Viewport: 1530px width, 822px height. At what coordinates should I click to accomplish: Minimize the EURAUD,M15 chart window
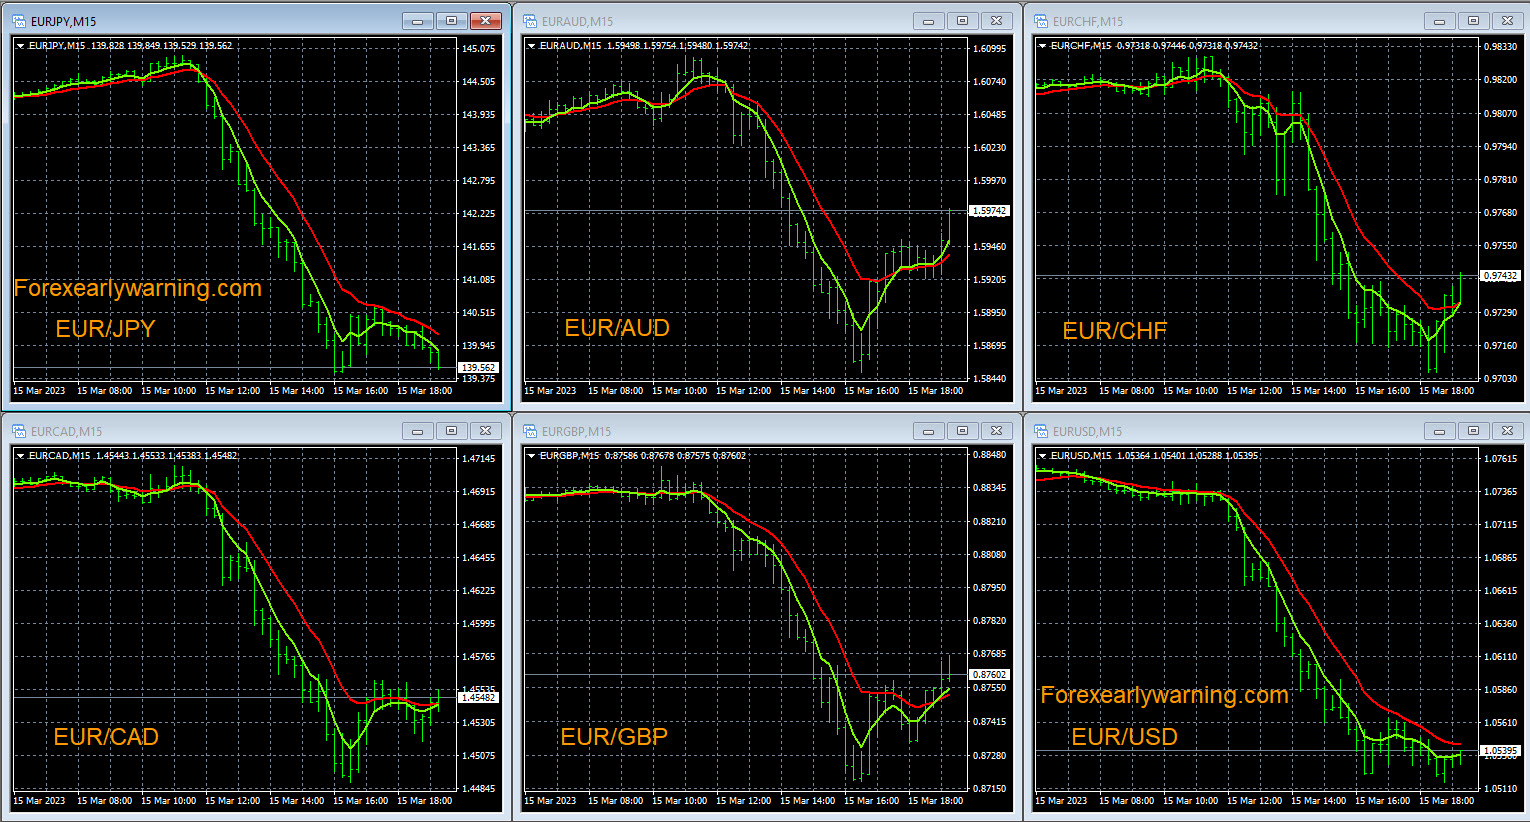(928, 21)
